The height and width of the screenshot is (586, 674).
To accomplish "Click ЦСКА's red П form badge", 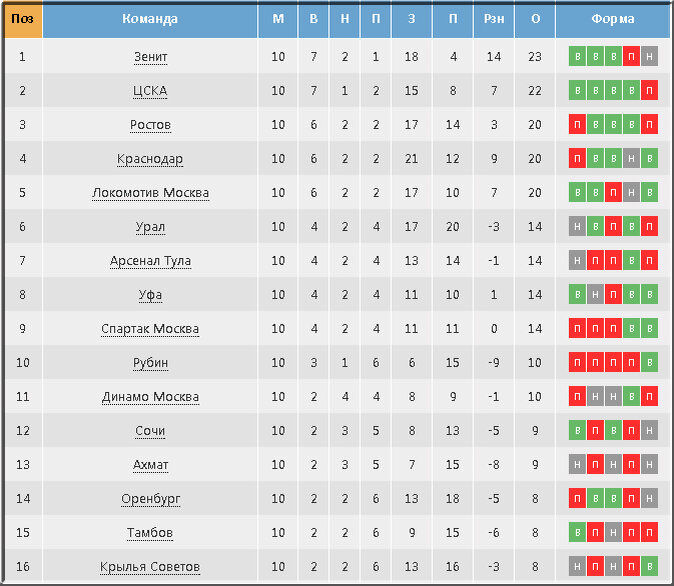I will point(649,90).
